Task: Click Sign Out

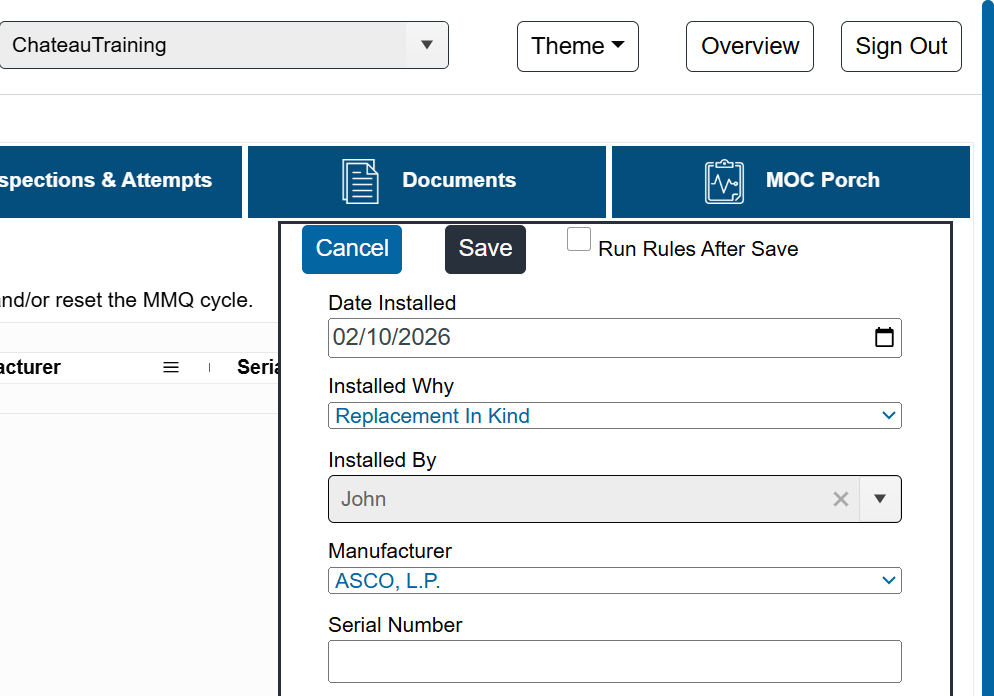Action: 901,46
